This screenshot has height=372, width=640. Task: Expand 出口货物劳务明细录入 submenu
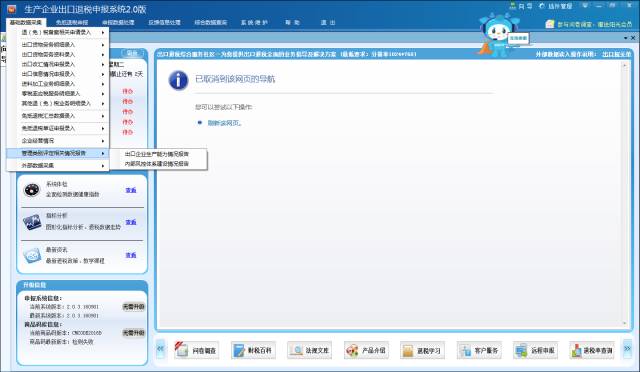click(58, 45)
